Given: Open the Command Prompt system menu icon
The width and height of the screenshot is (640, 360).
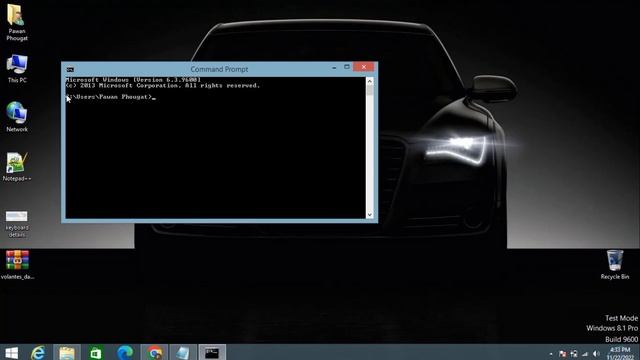Looking at the screenshot, I should (x=70, y=69).
